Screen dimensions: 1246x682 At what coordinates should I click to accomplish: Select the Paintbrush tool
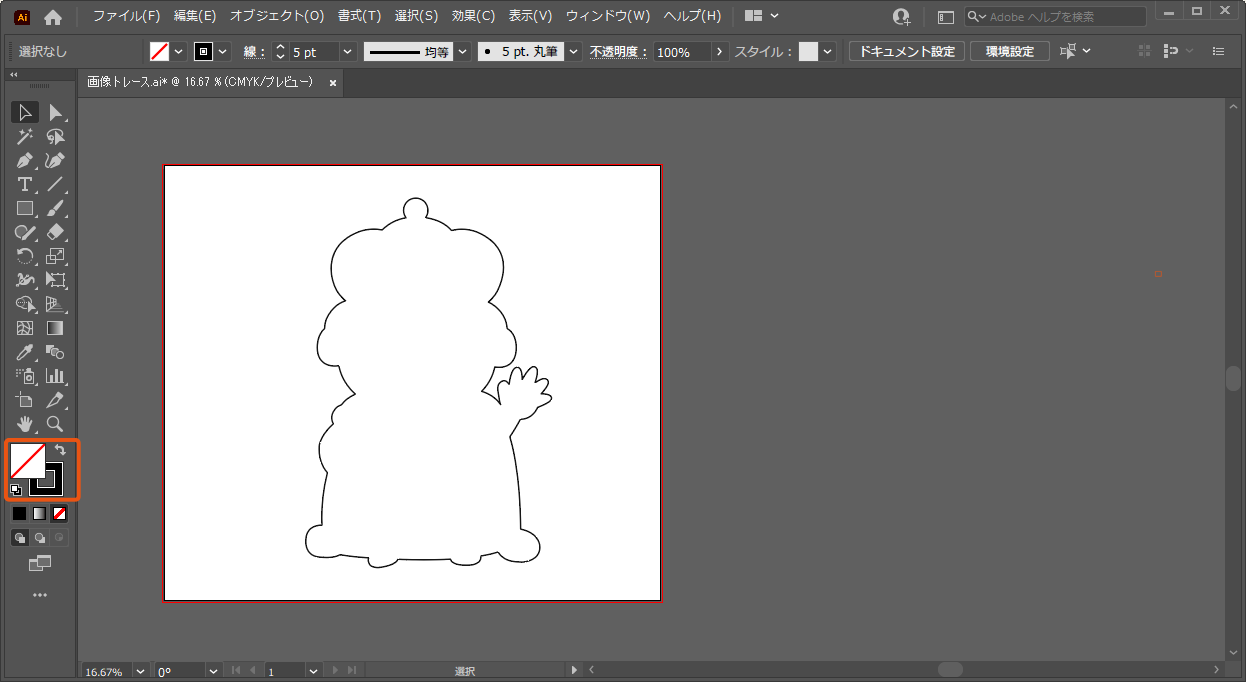pos(56,209)
